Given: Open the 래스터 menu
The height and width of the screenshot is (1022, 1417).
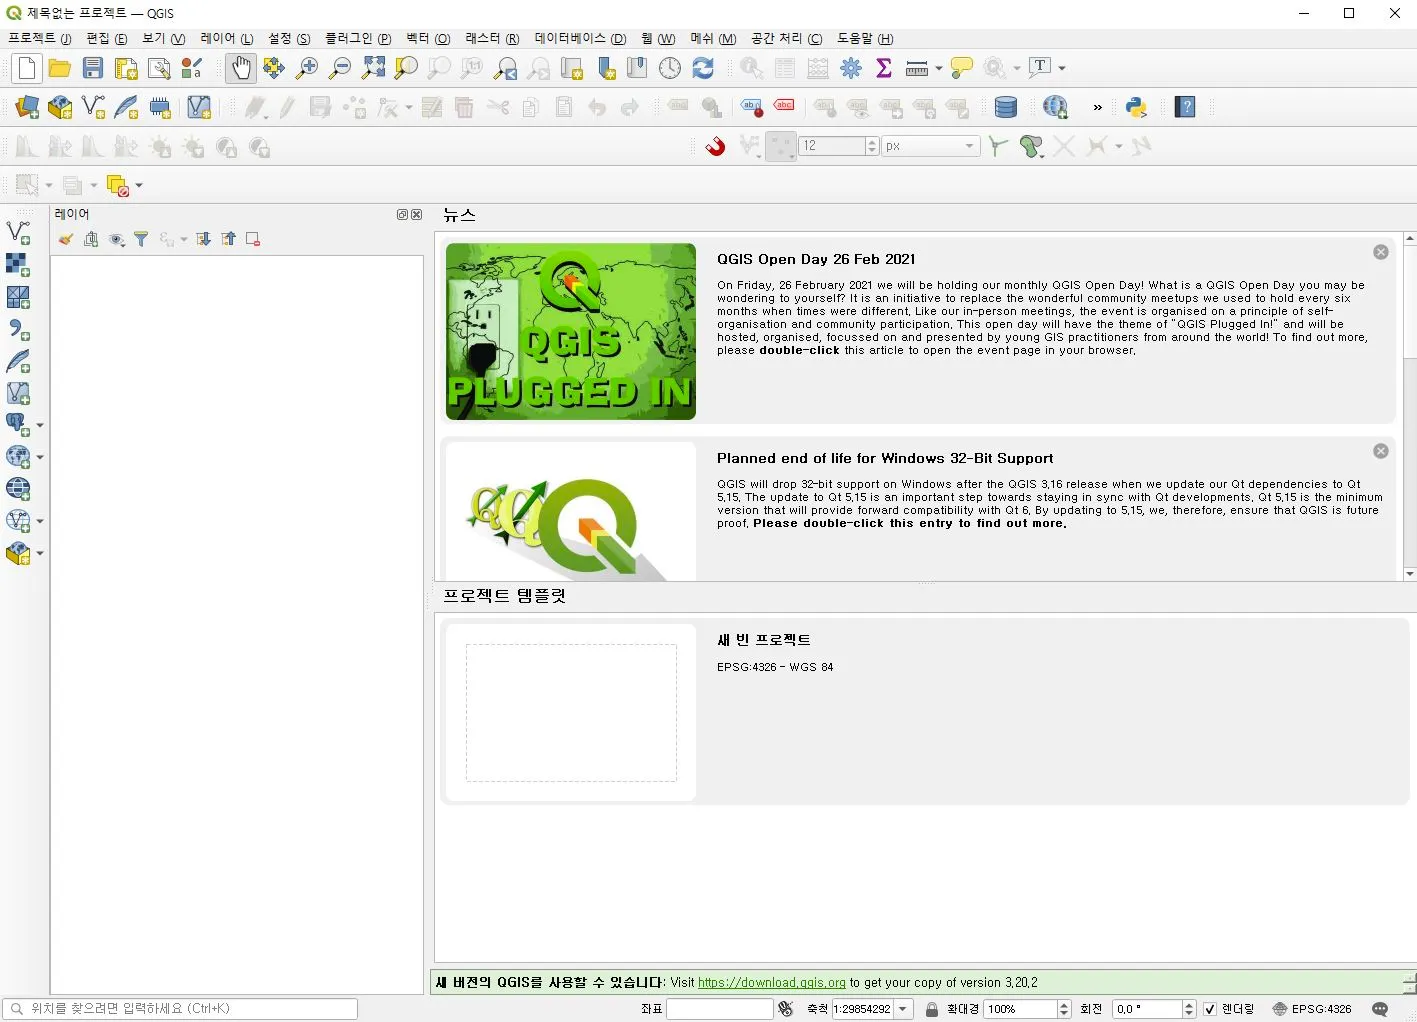Looking at the screenshot, I should coord(492,38).
